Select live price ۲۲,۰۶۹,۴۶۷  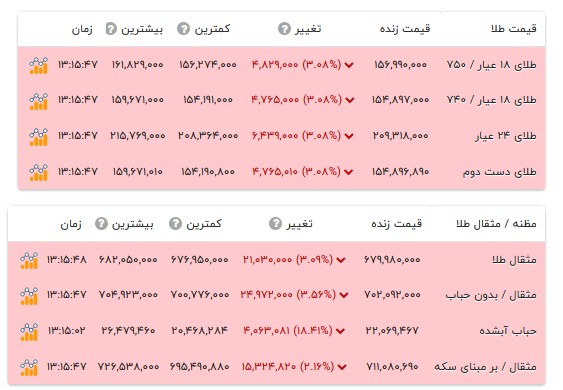[392, 330]
